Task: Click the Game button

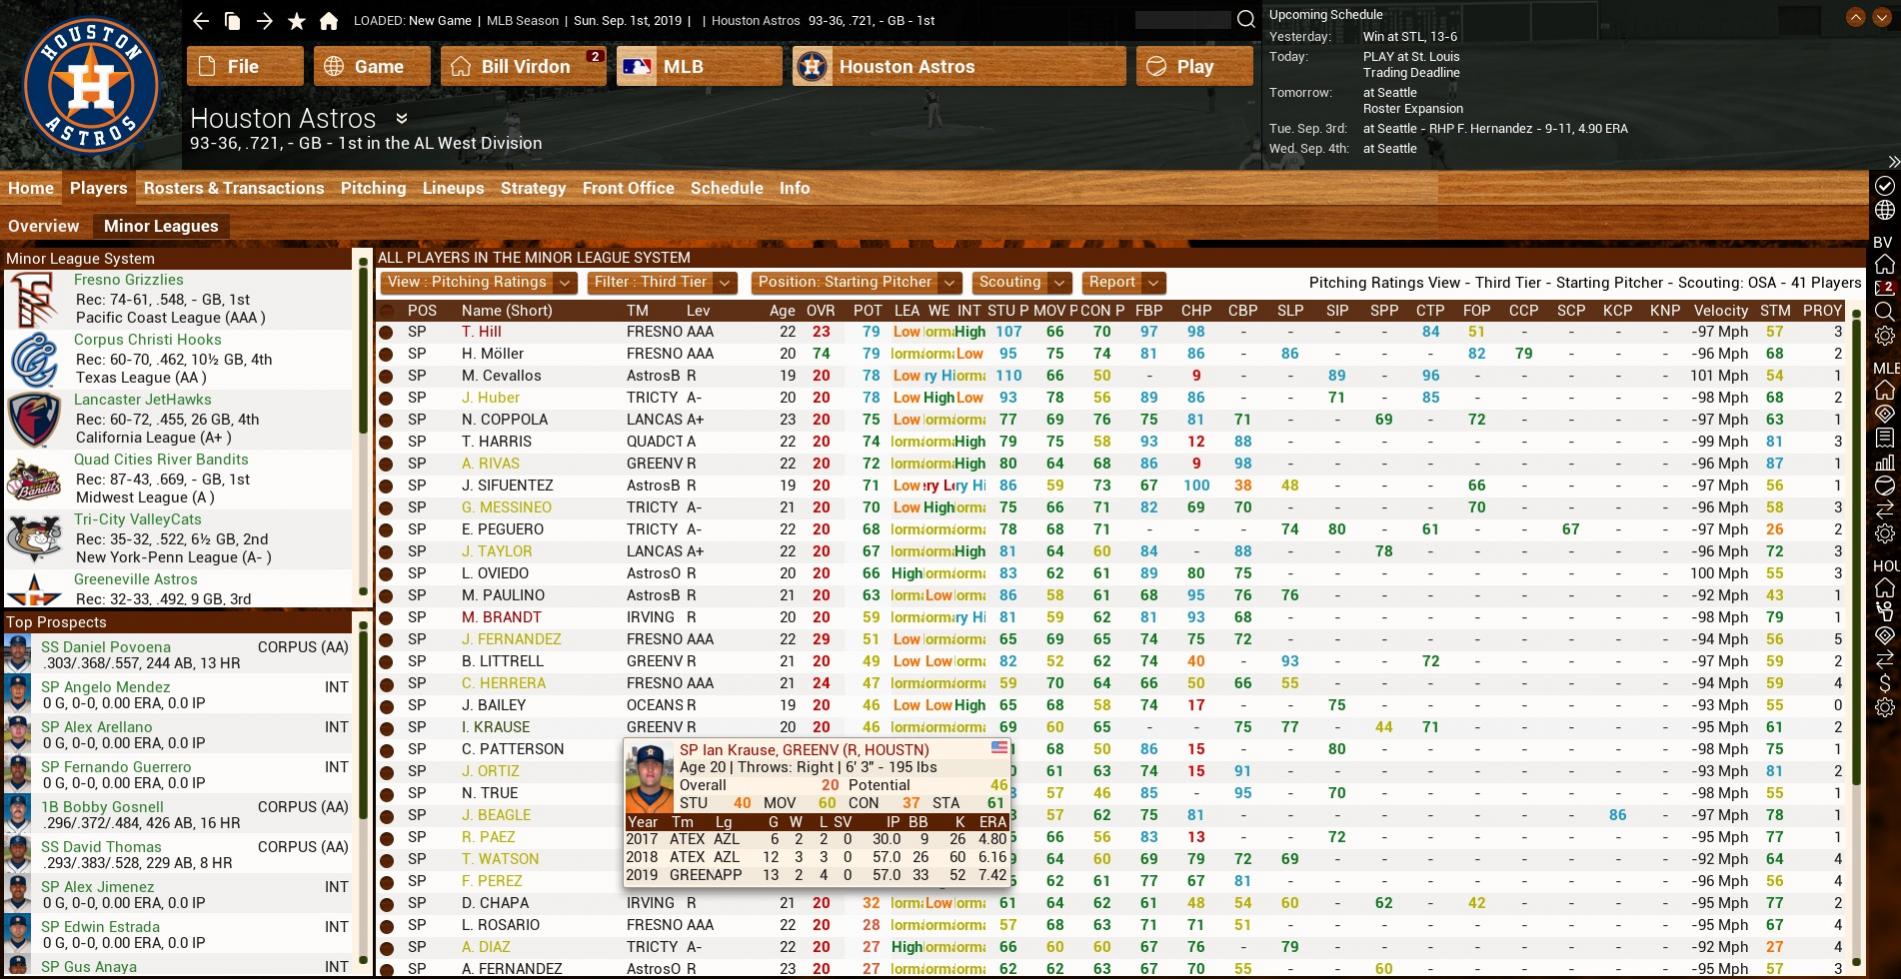Action: [372, 66]
